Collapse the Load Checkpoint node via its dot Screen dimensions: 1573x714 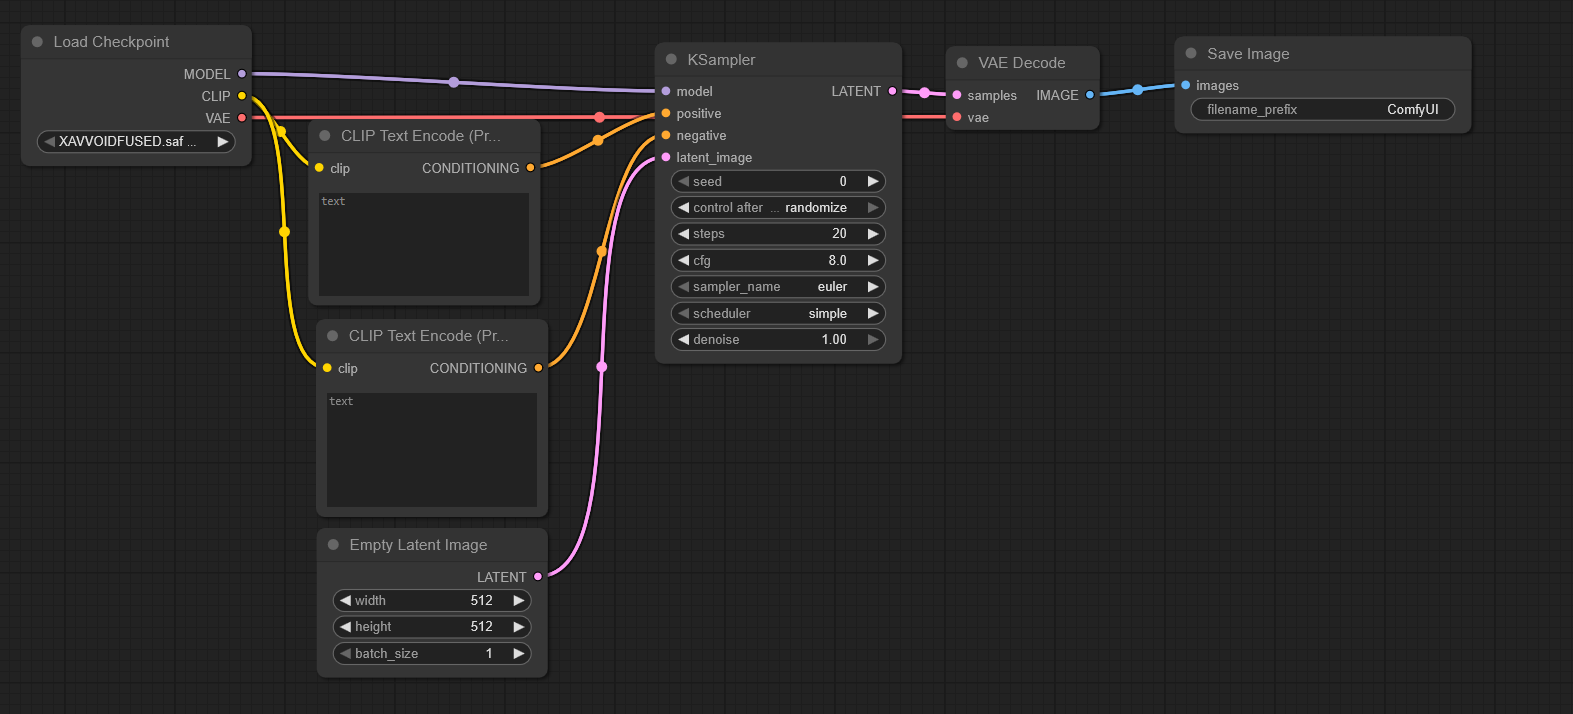[x=37, y=42]
